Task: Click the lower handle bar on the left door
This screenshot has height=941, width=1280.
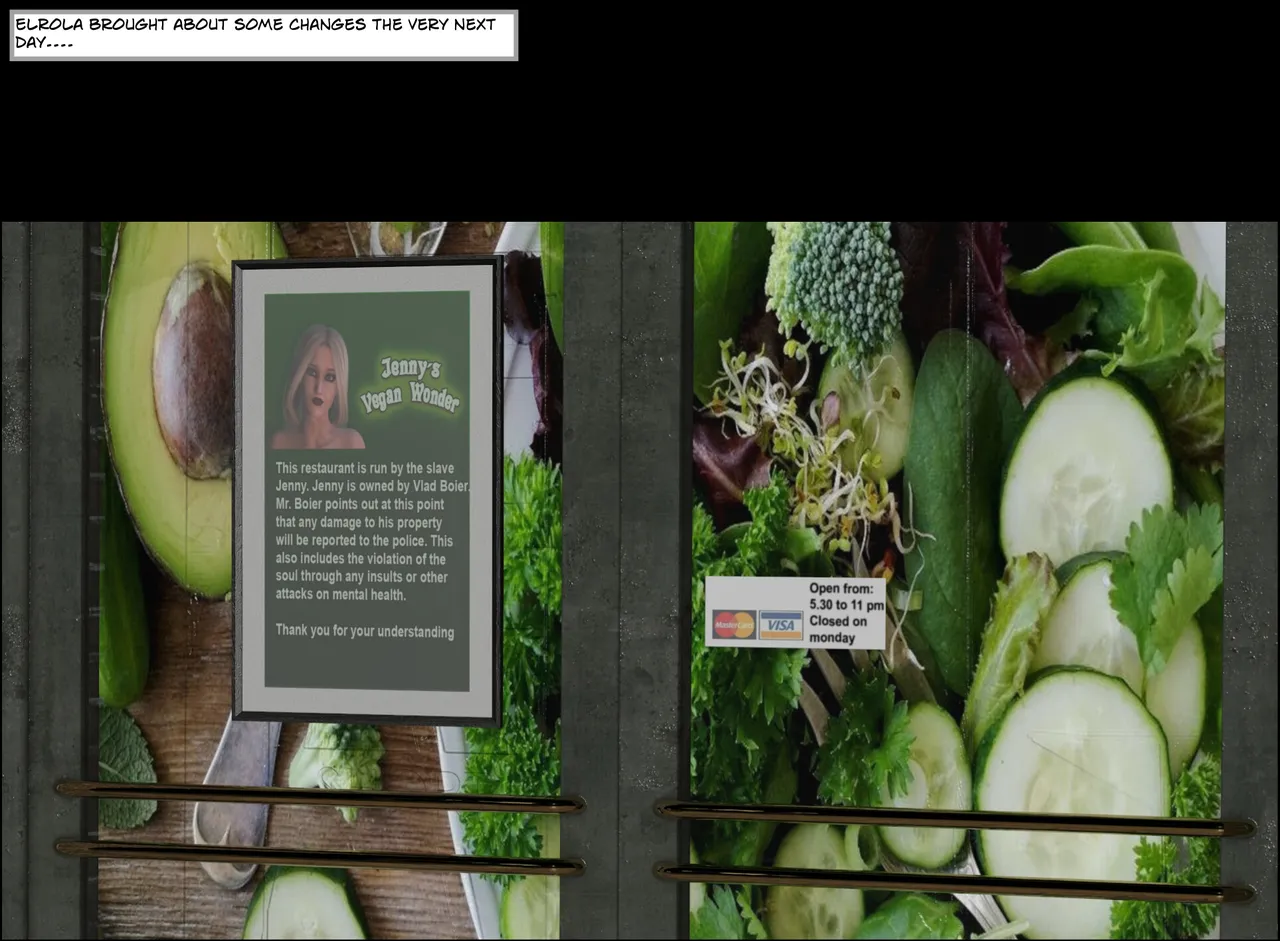Action: tap(320, 858)
